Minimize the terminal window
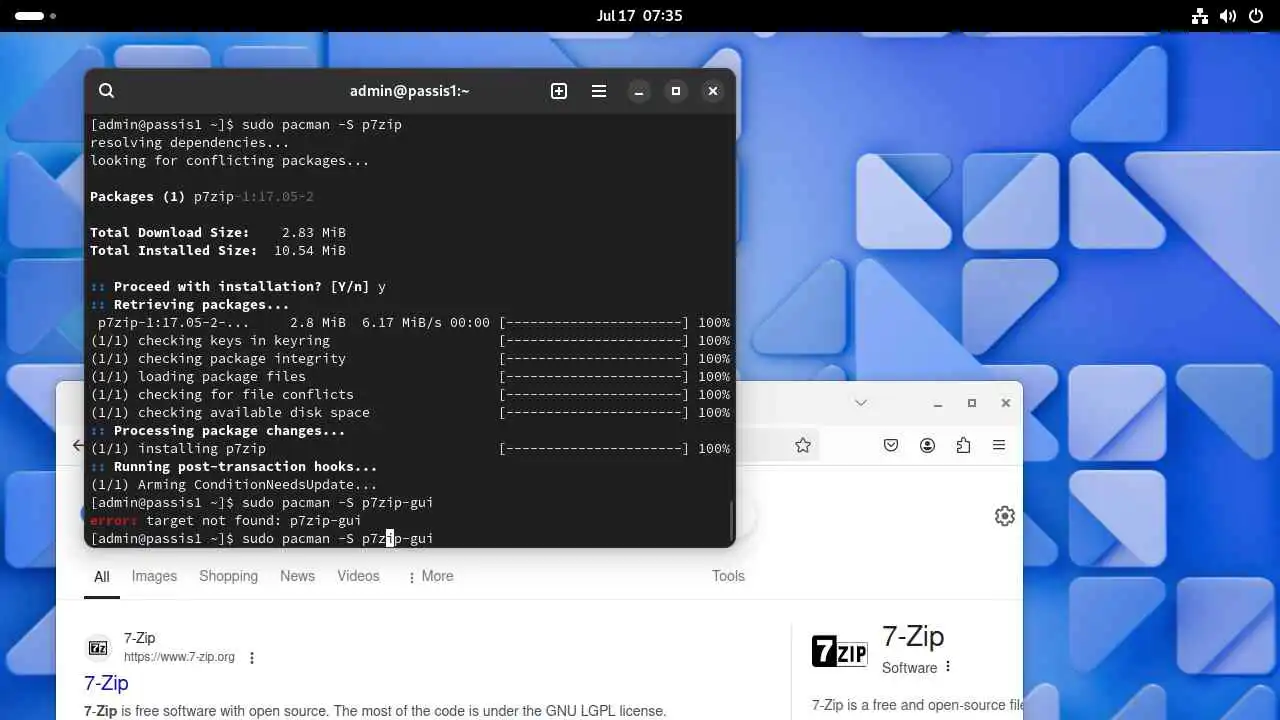1280x720 pixels. click(639, 91)
